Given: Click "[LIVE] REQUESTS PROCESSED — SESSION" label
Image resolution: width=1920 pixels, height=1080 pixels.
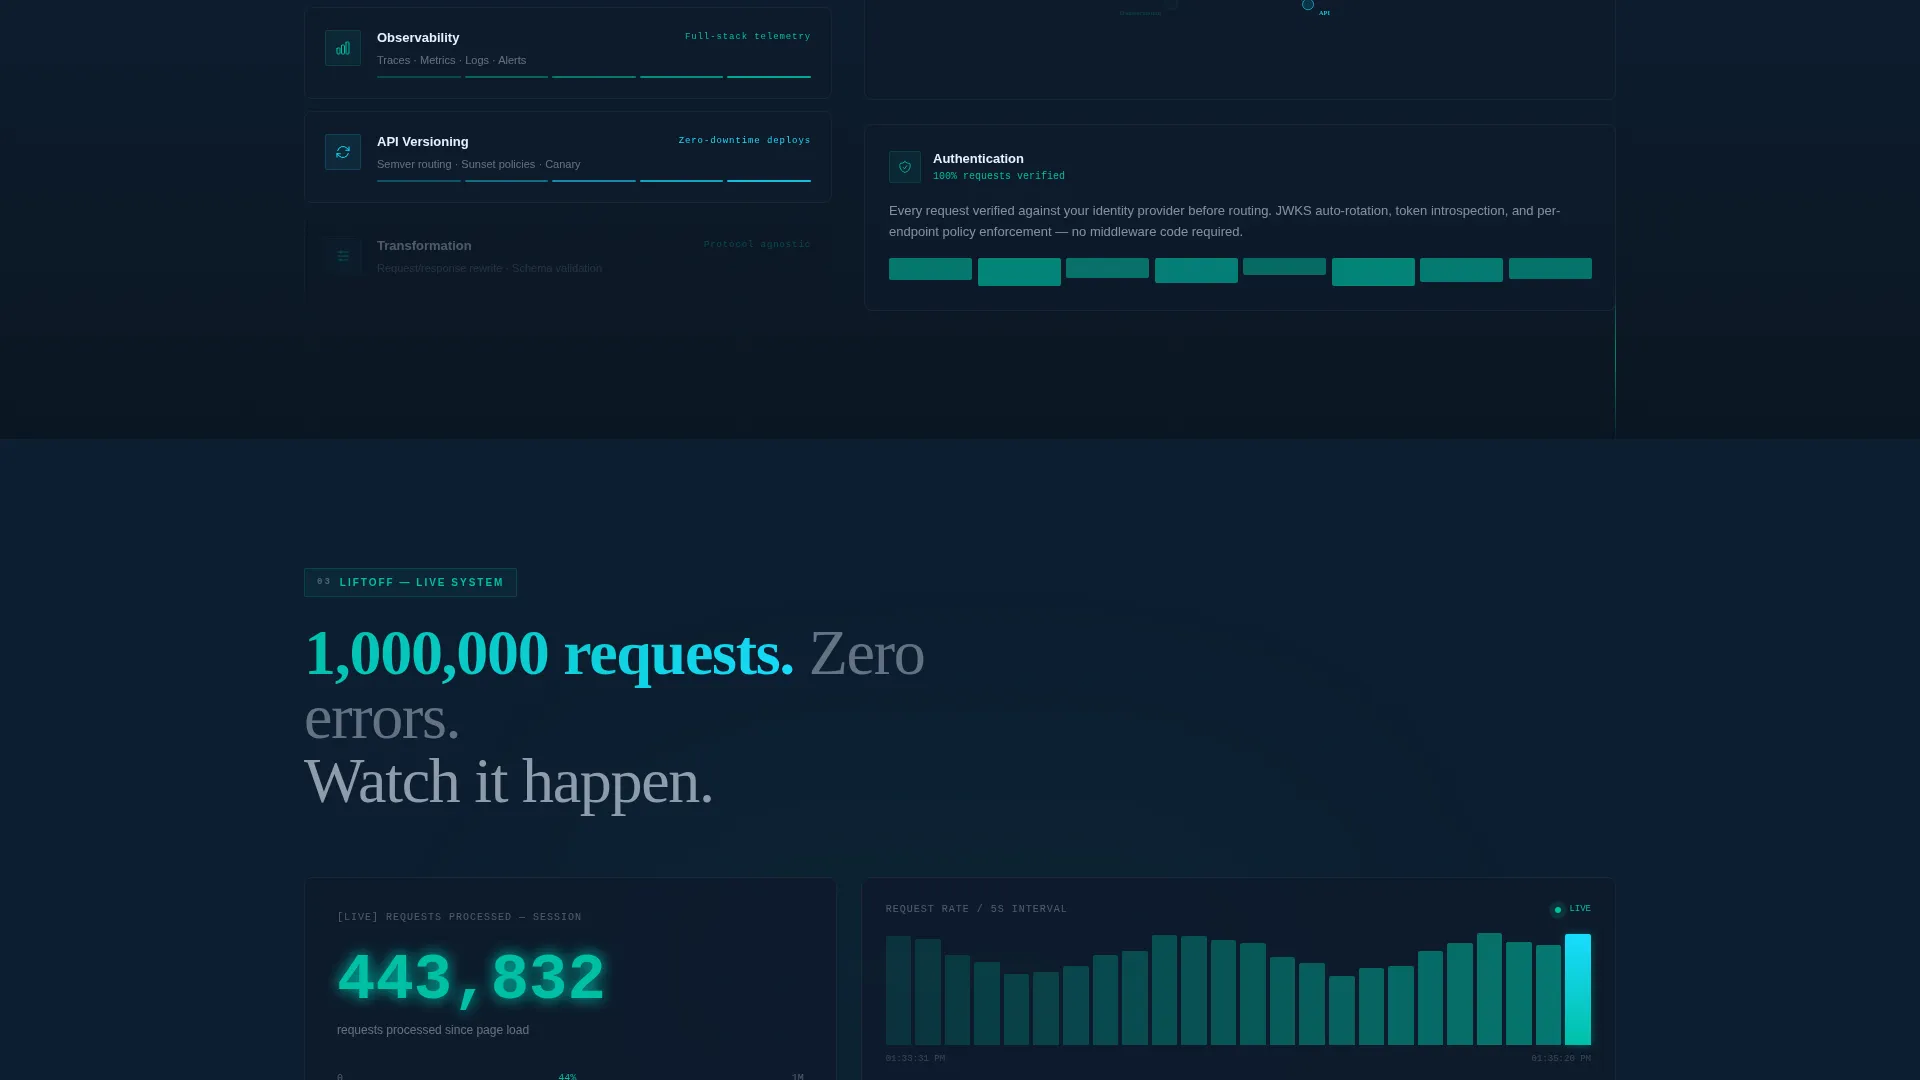Looking at the screenshot, I should click(459, 917).
